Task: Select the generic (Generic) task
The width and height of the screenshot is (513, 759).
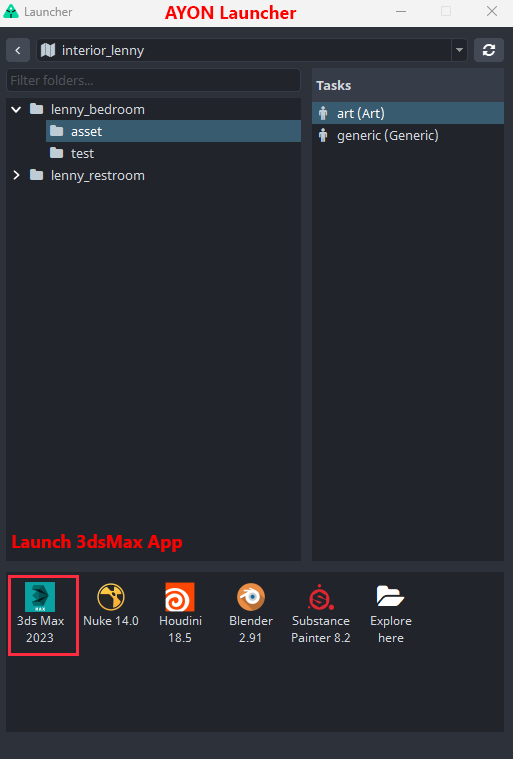Action: 408,135
